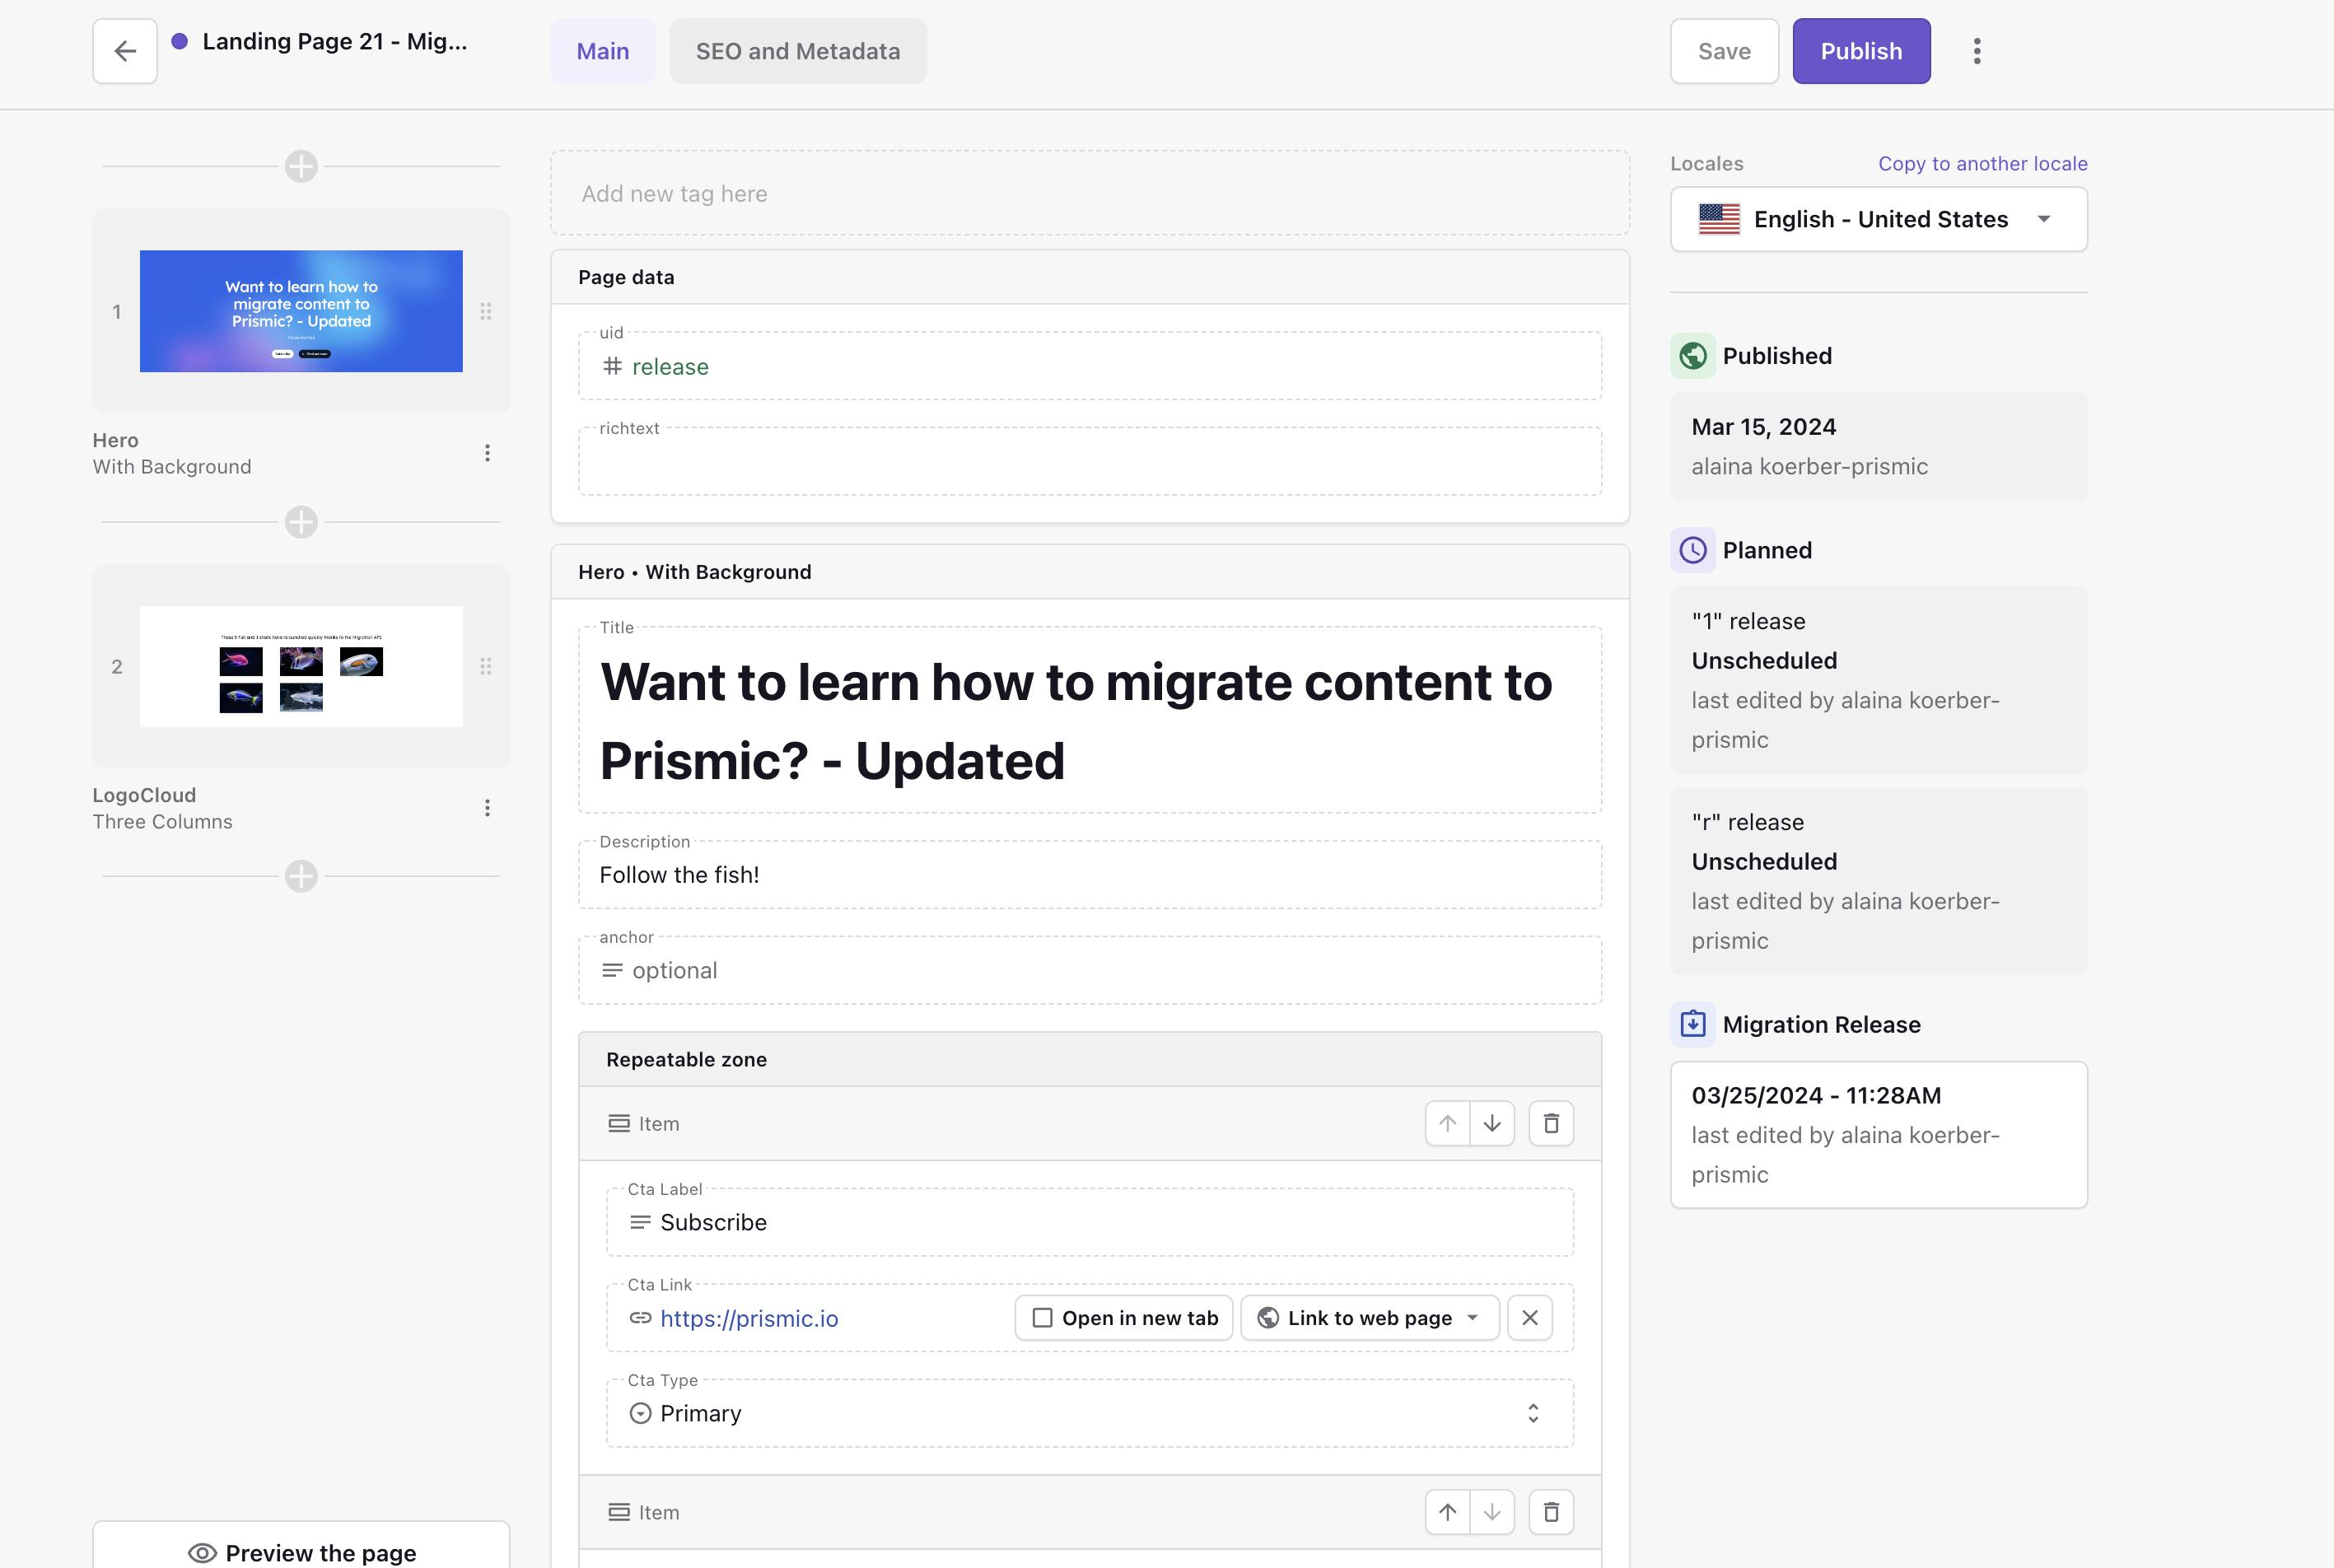Move first repeatable item down
This screenshot has width=2334, height=1568.
click(1492, 1123)
